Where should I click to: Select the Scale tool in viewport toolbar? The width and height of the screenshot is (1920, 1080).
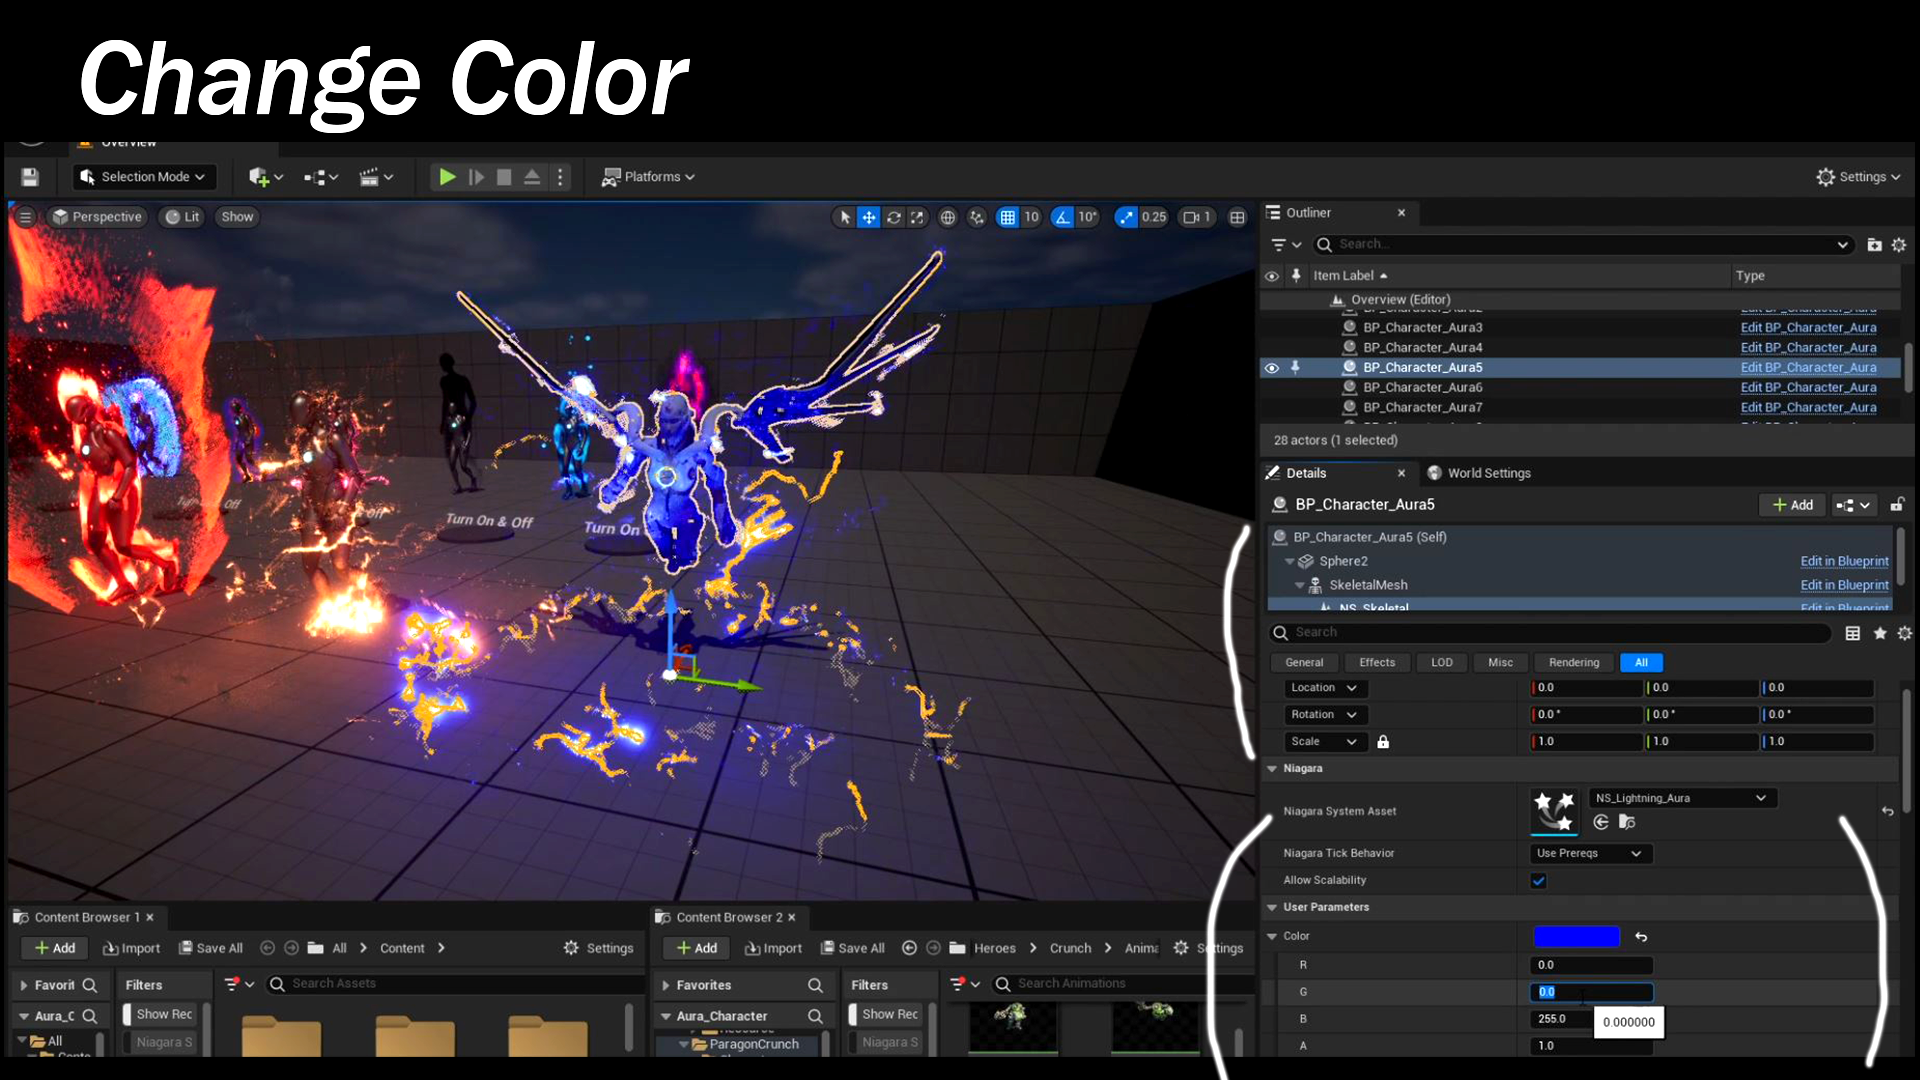pyautogui.click(x=918, y=217)
